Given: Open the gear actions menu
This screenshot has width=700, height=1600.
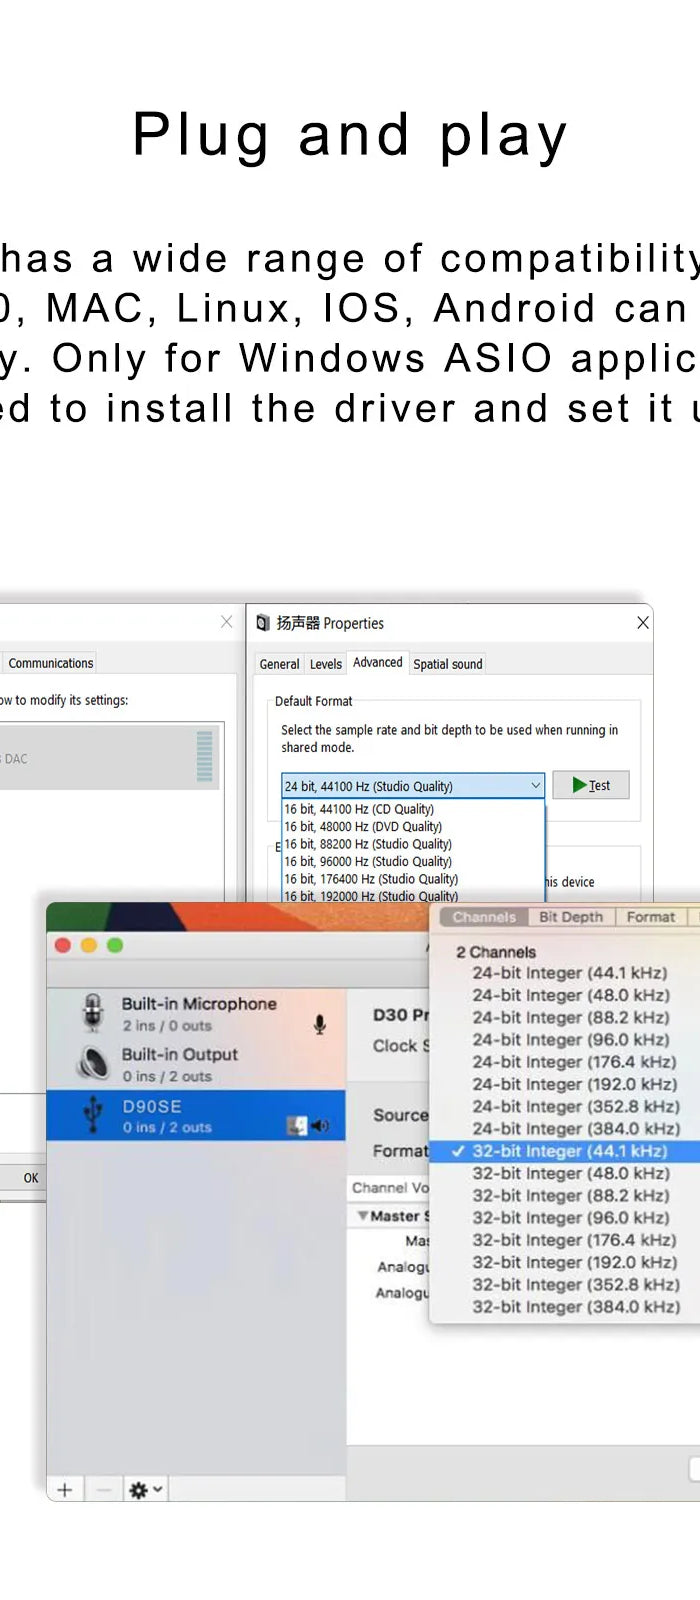Looking at the screenshot, I should [x=144, y=1490].
